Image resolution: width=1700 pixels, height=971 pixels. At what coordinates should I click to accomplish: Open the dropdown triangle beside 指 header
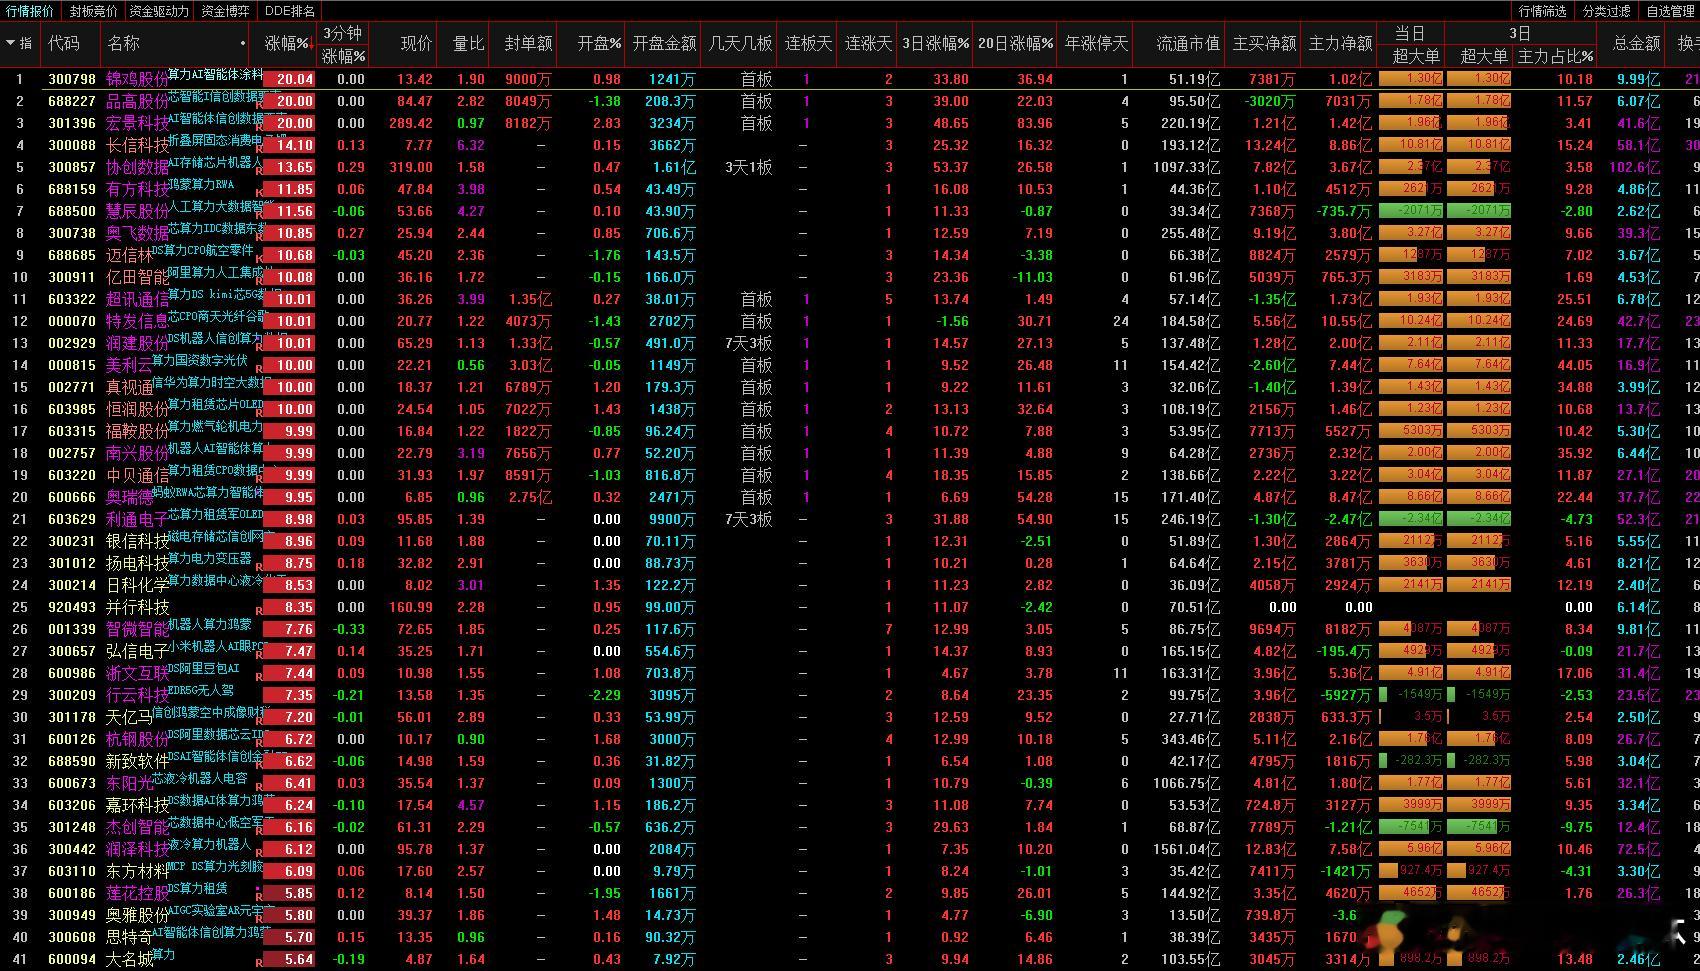pos(10,43)
